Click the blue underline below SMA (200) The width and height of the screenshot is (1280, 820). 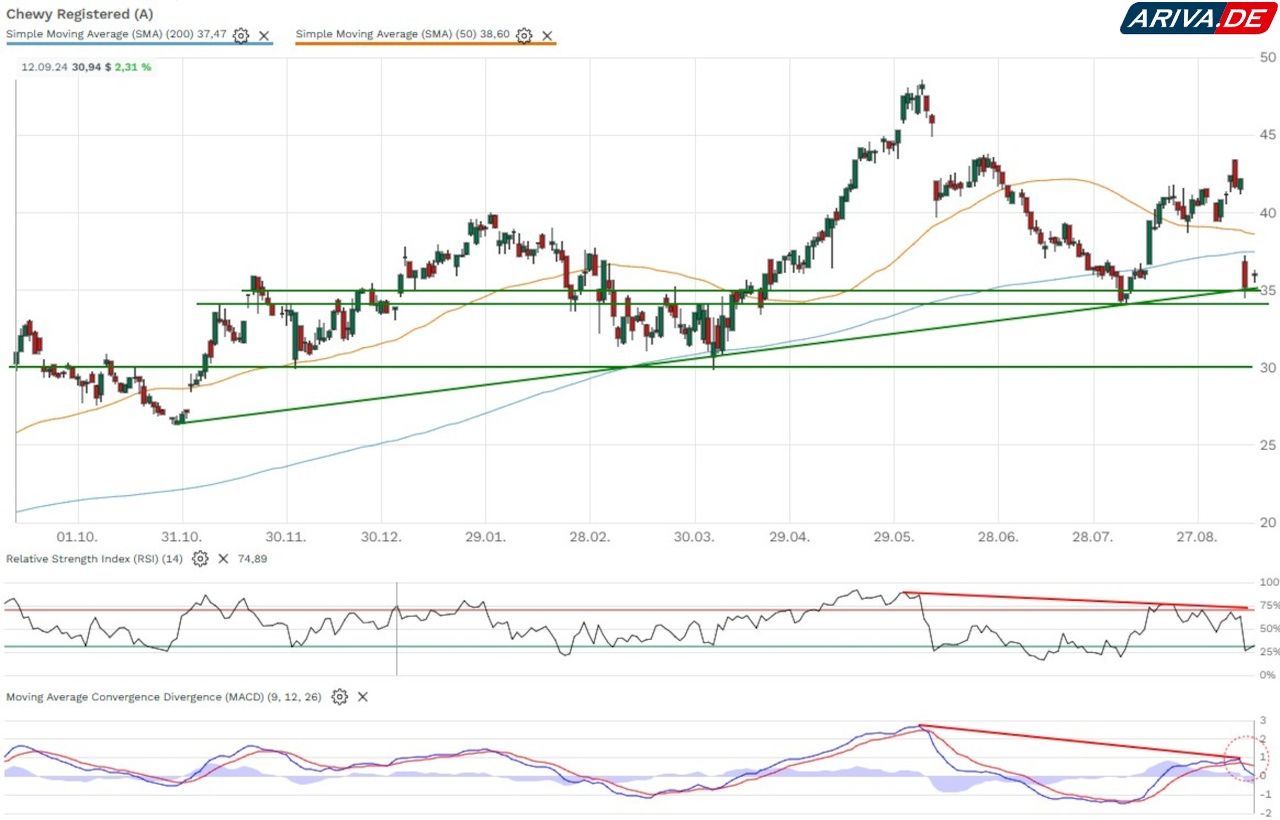click(139, 45)
